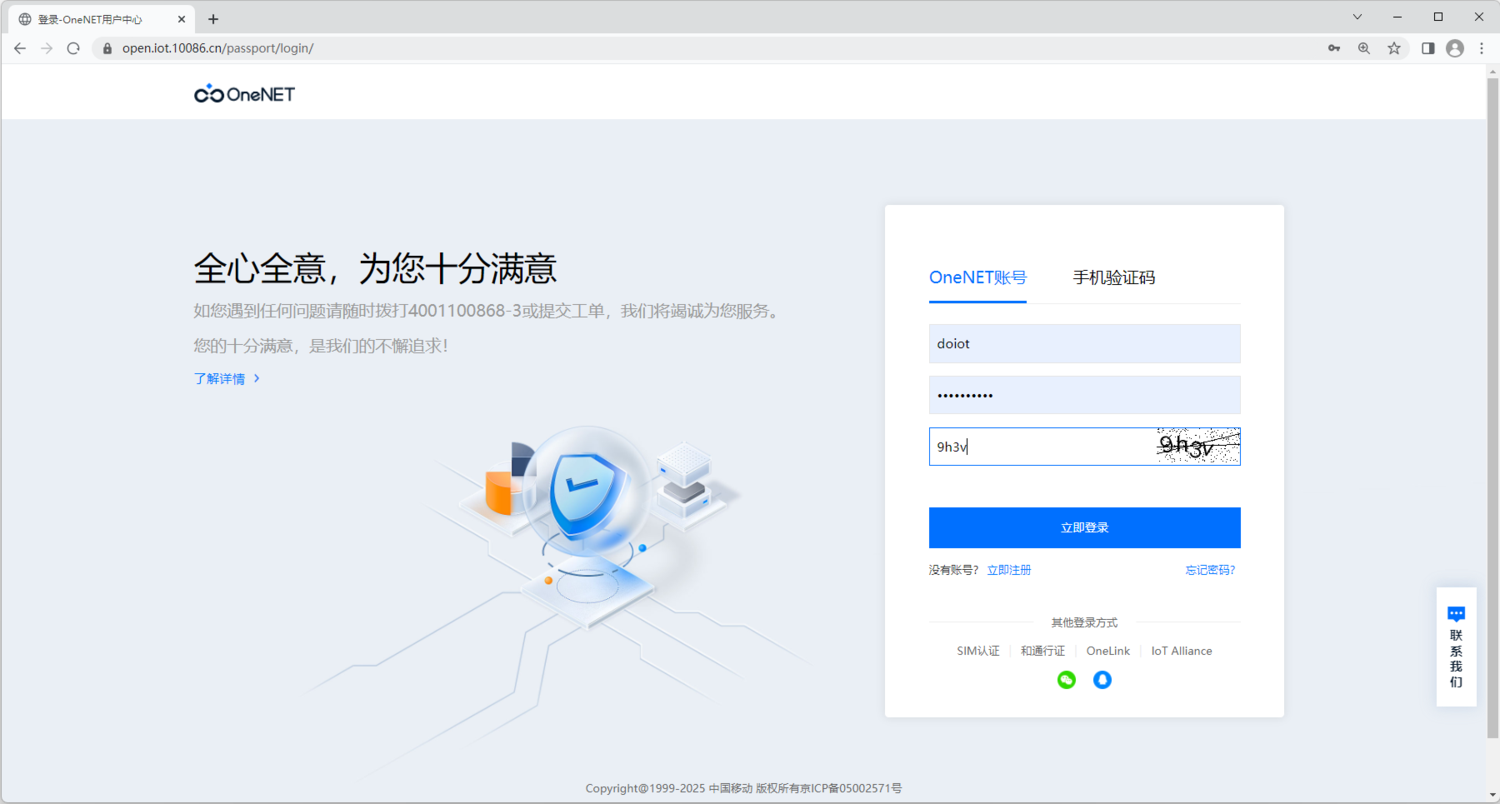Viewport: 1500px width, 804px height.
Task: Click the username field containing doiot
Action: (x=1084, y=343)
